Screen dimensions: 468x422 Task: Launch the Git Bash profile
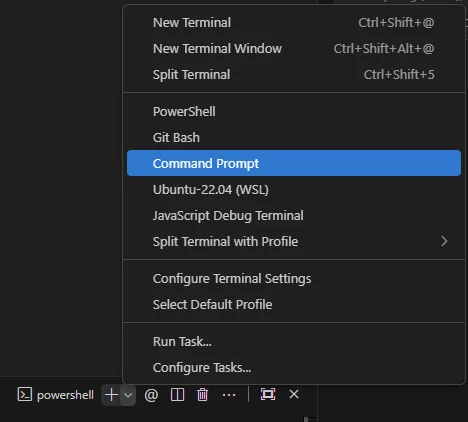[x=294, y=138]
